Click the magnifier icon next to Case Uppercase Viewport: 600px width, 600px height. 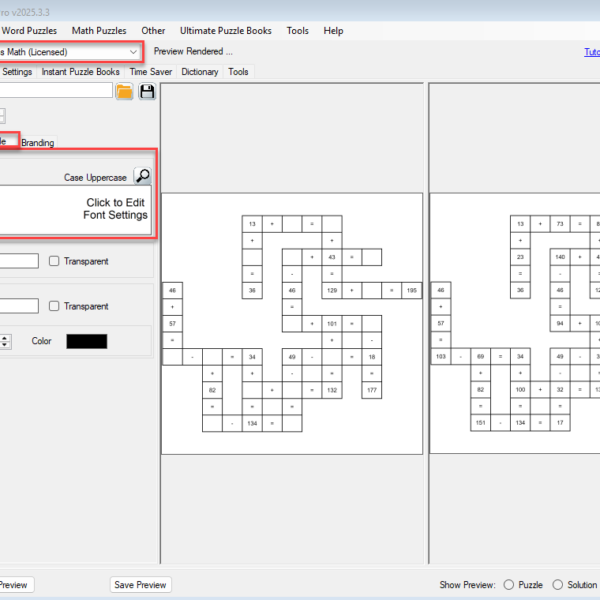[142, 177]
